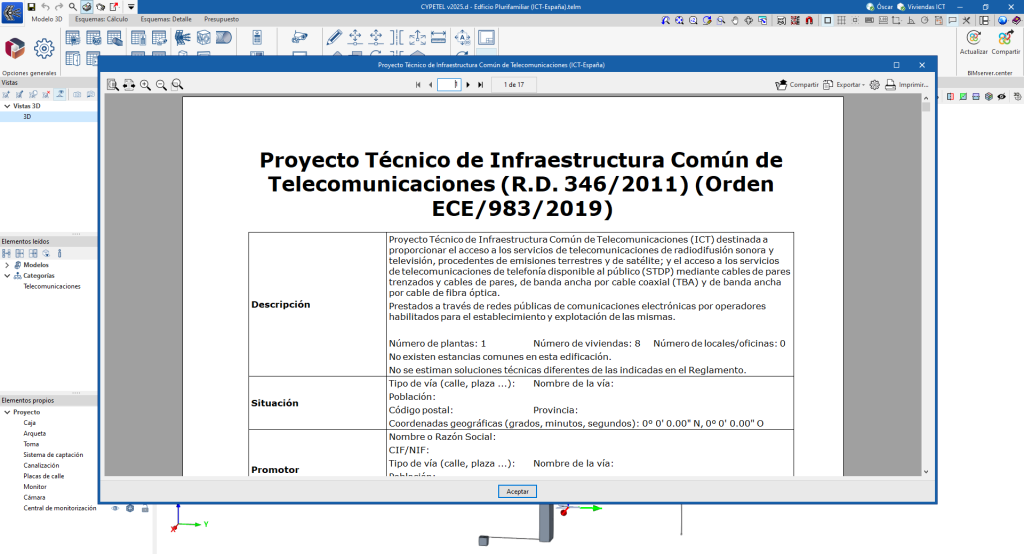This screenshot has width=1024, height=554.
Task: Select the pencil Edit tool in ribbon
Action: 334,37
